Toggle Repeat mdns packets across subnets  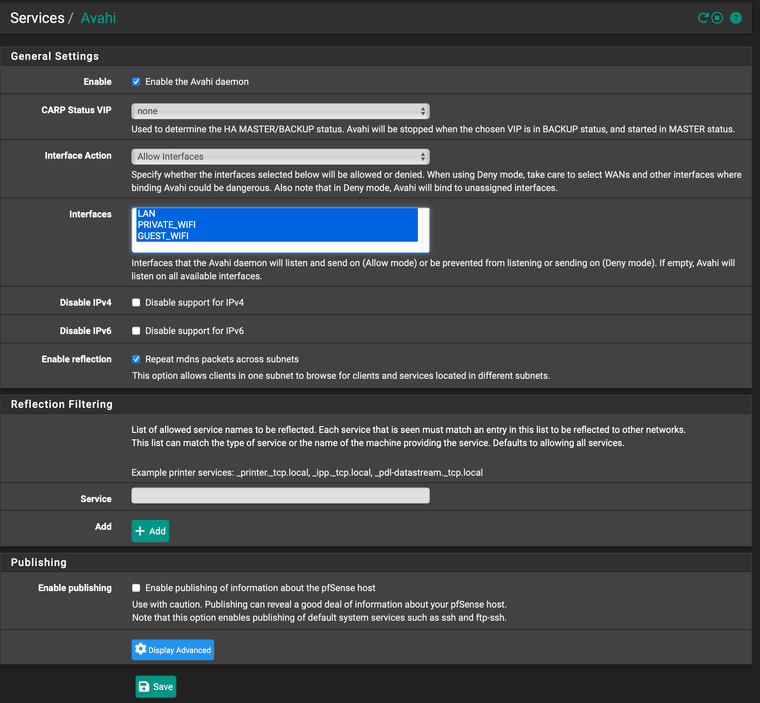pos(136,359)
